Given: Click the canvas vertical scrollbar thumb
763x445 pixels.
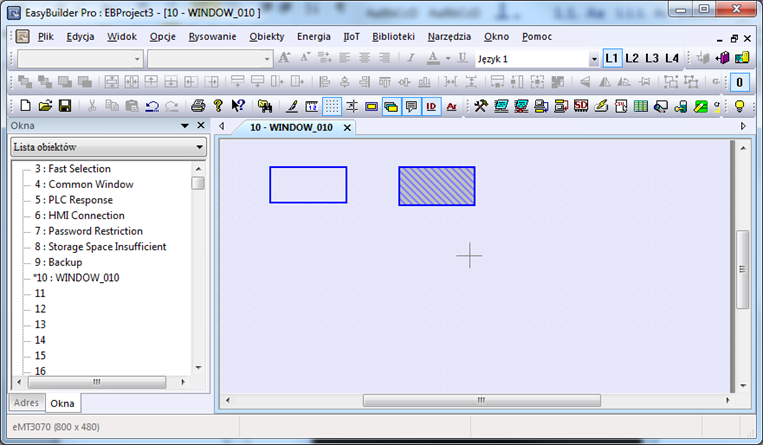Looking at the screenshot, I should tap(742, 269).
